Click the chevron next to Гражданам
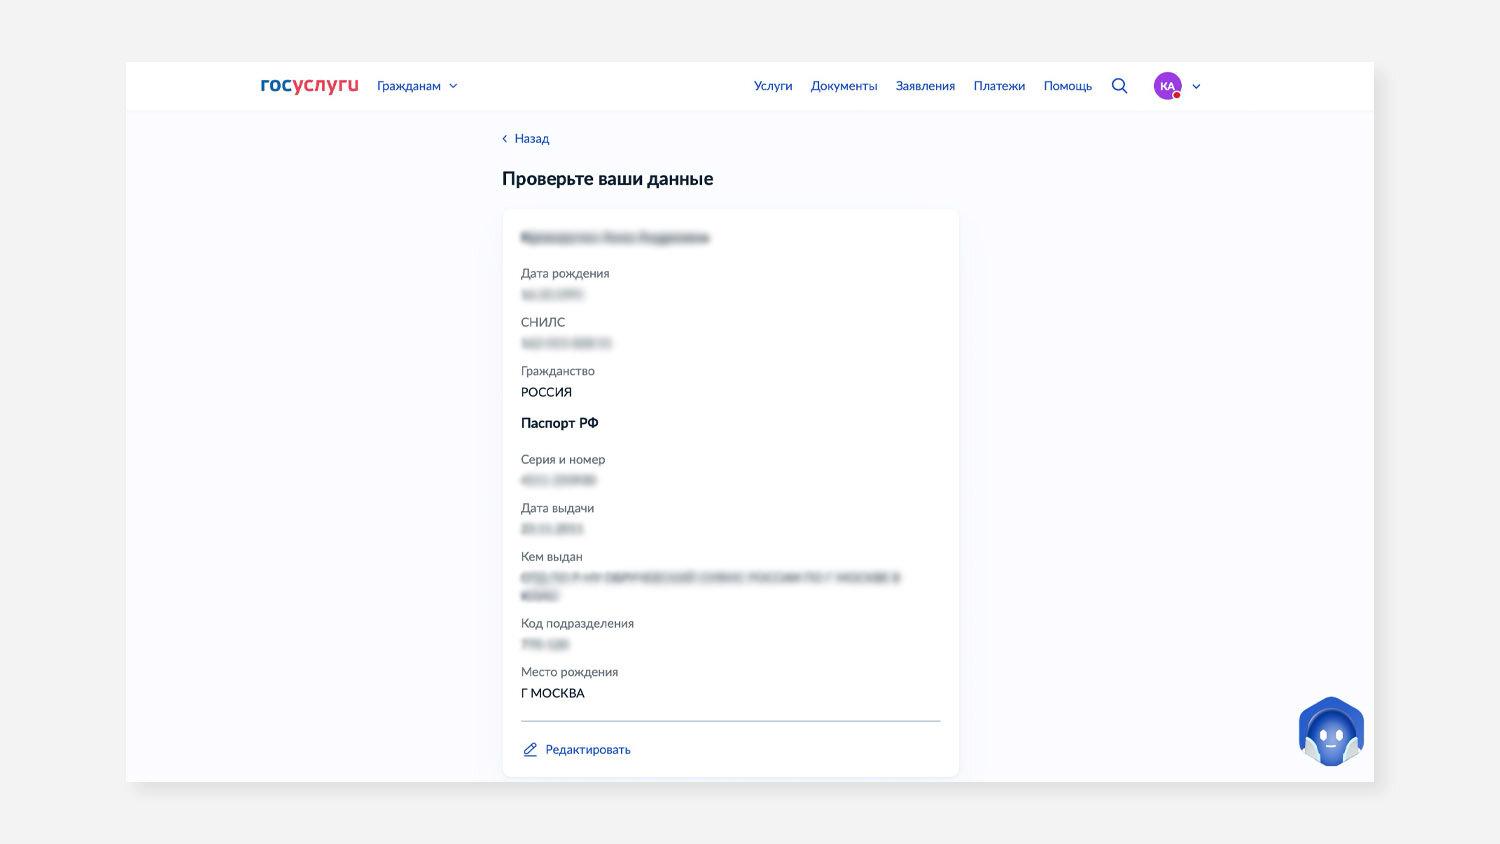 tap(453, 86)
